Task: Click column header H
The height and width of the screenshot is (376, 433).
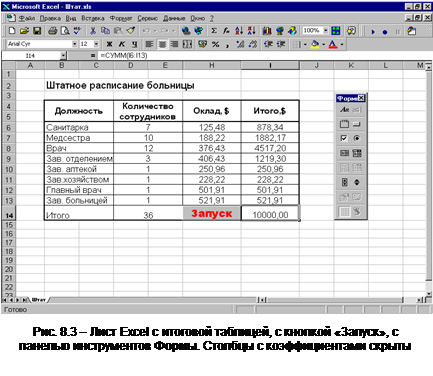Action: tap(212, 65)
